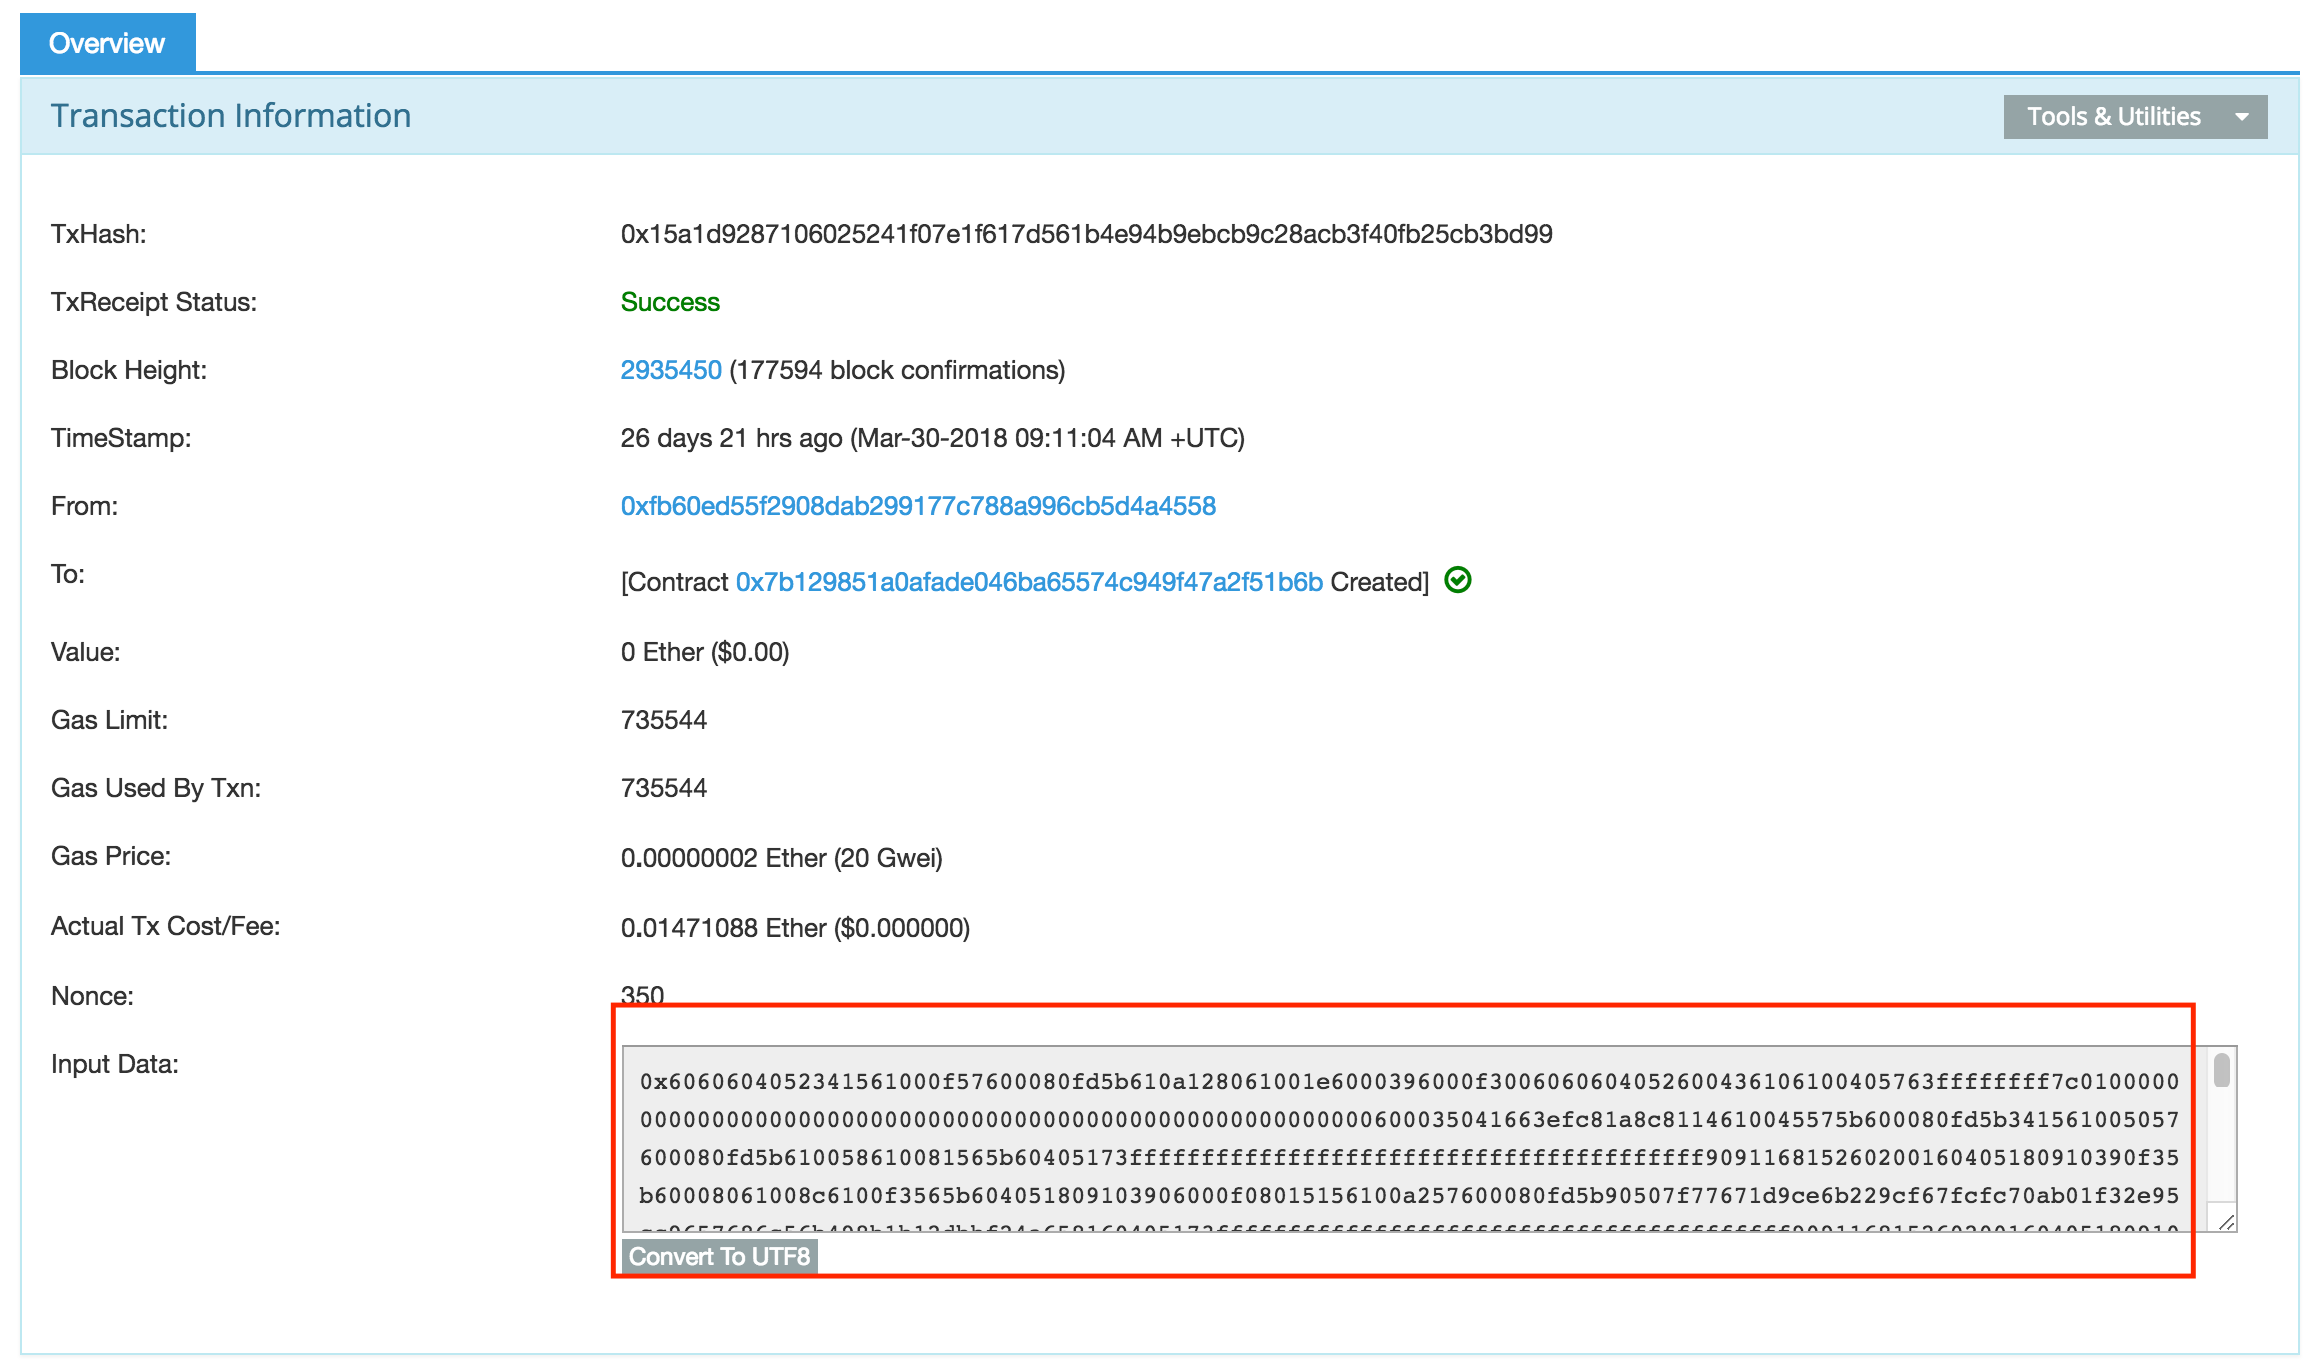This screenshot has width=2310, height=1364.
Task: Click the TxHash value text
Action: tap(1085, 234)
